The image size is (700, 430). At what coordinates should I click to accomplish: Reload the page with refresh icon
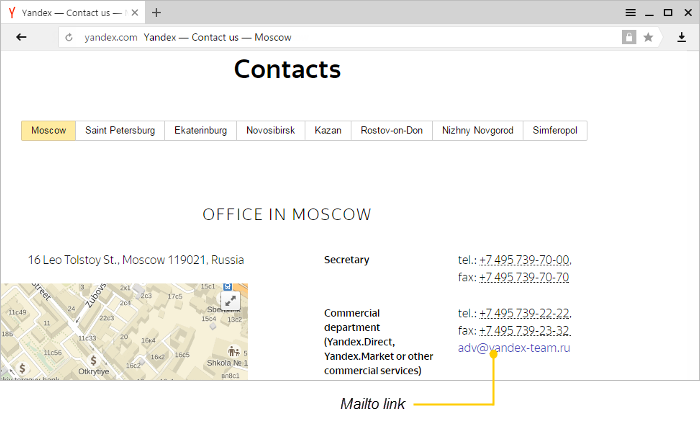69,38
